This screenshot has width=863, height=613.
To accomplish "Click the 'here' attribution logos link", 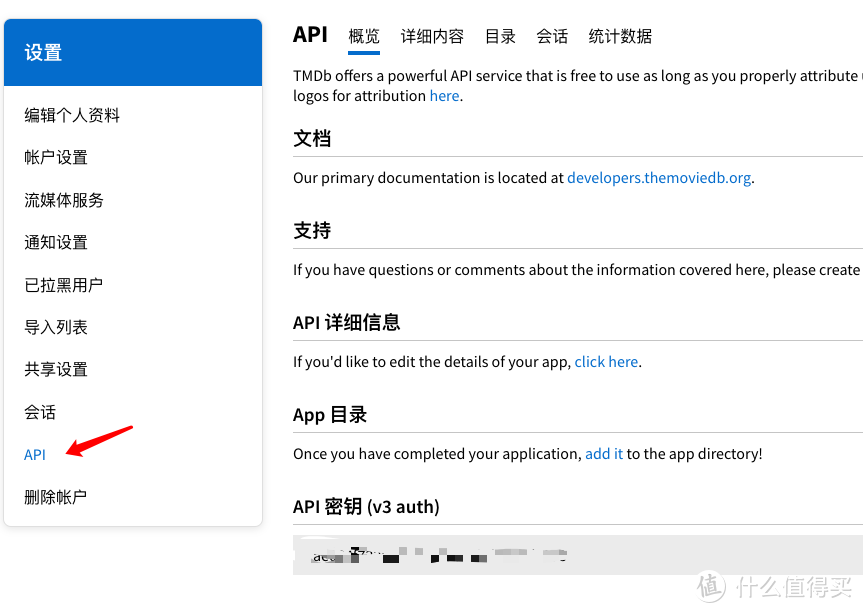I will click(444, 96).
